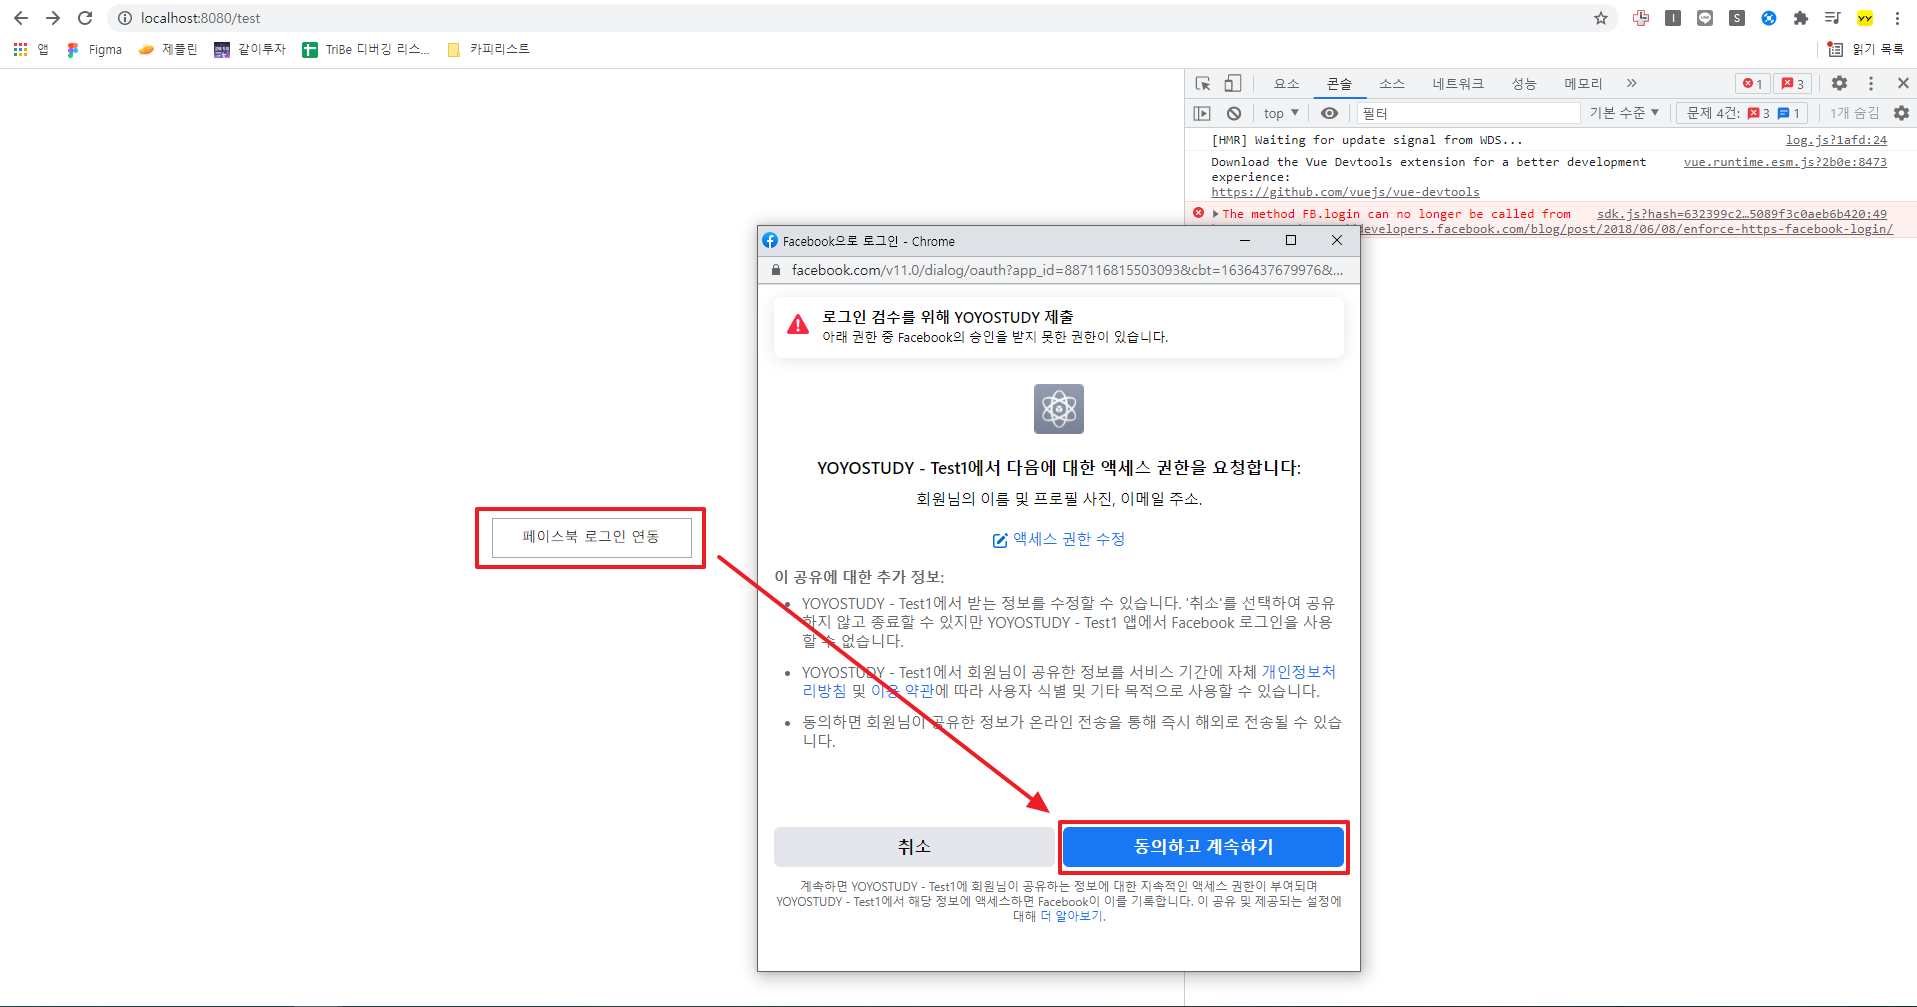Click the 동의하고 계속하기 button
Viewport: 1917px width, 1007px height.
coord(1203,847)
